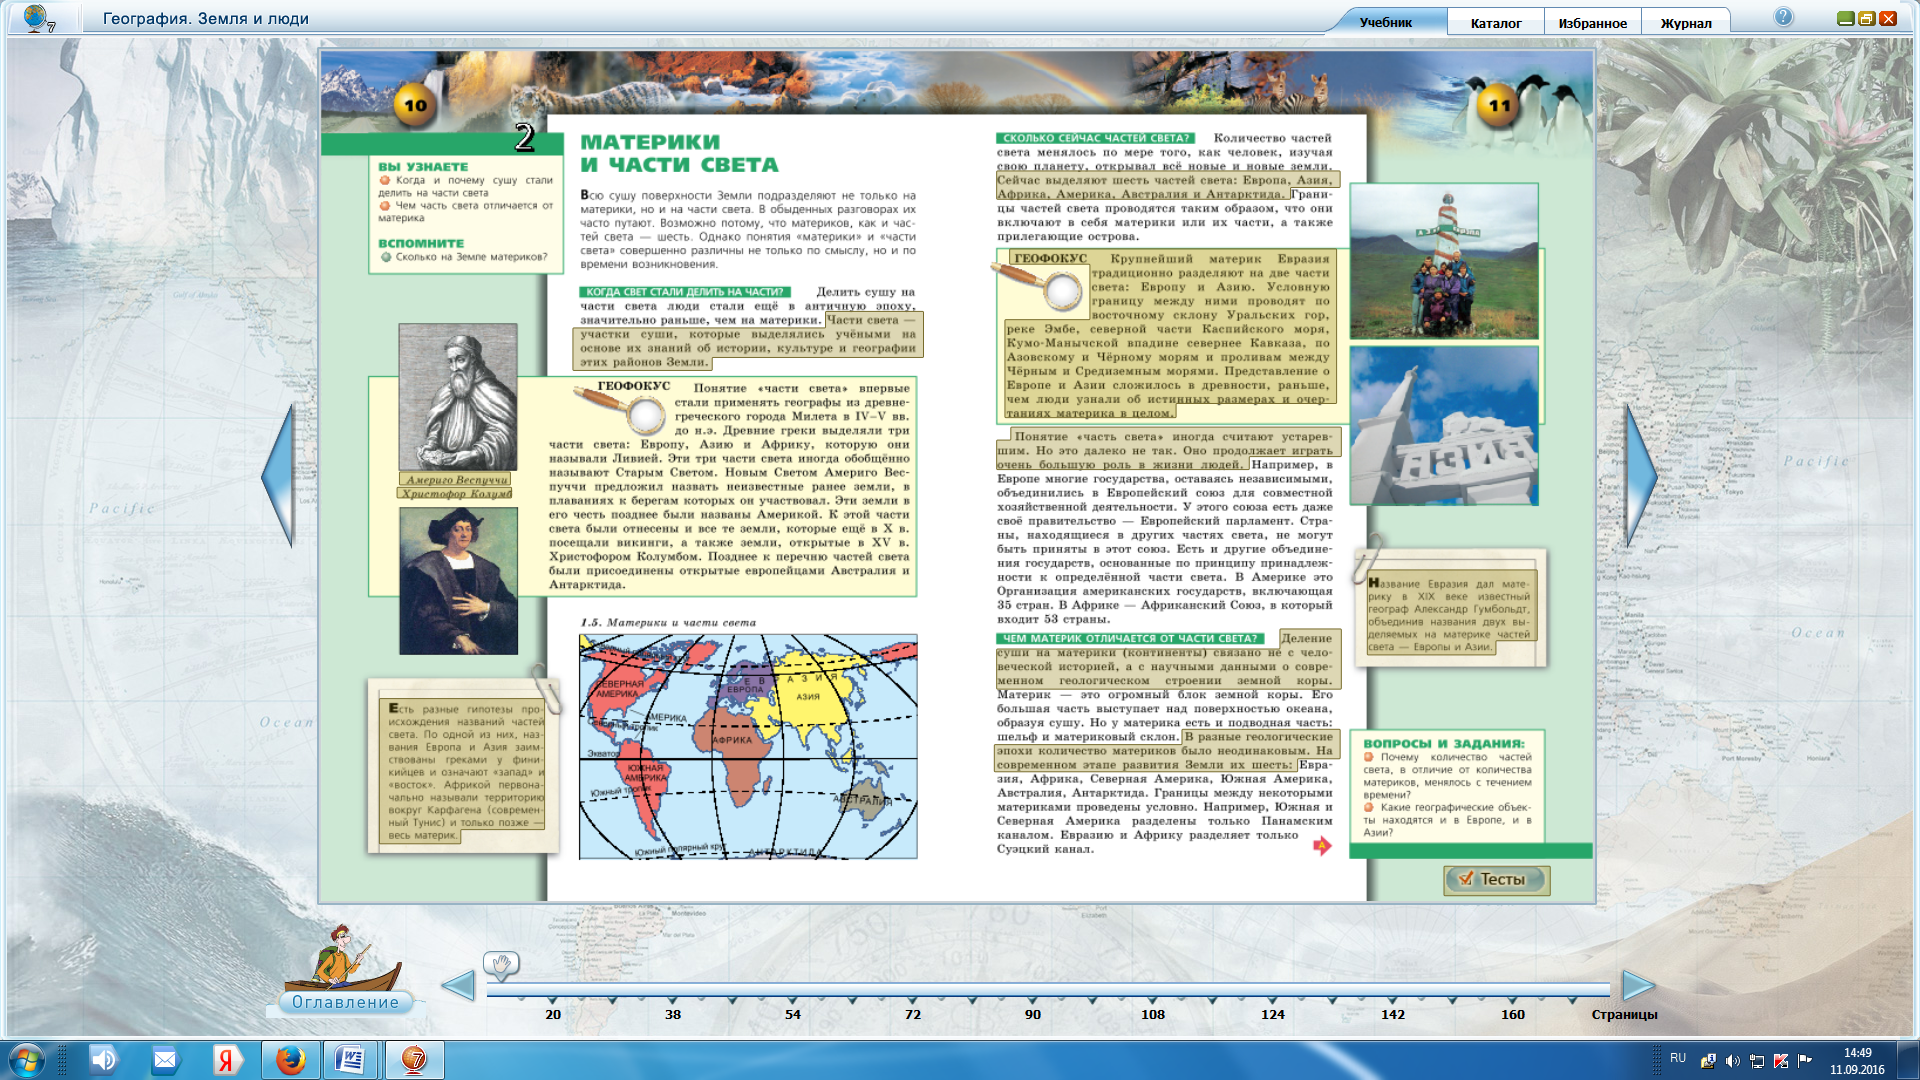Click the active textbook app taskbar icon

point(414,1060)
